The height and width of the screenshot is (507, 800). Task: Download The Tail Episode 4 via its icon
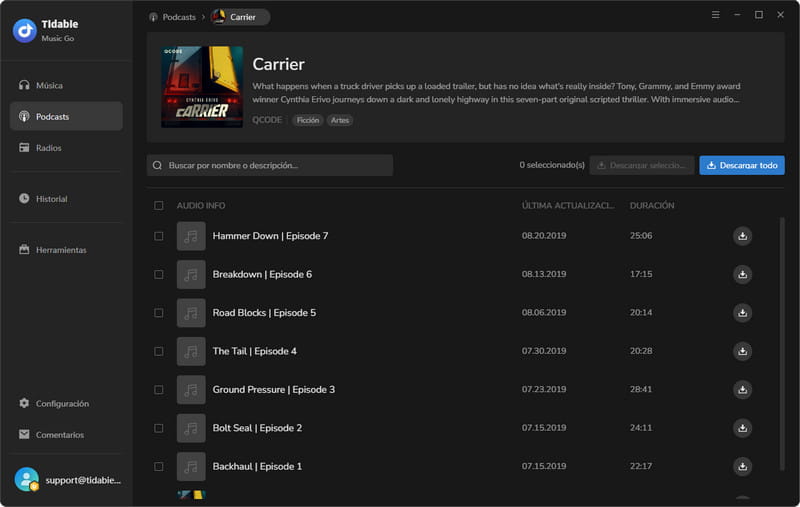click(742, 351)
